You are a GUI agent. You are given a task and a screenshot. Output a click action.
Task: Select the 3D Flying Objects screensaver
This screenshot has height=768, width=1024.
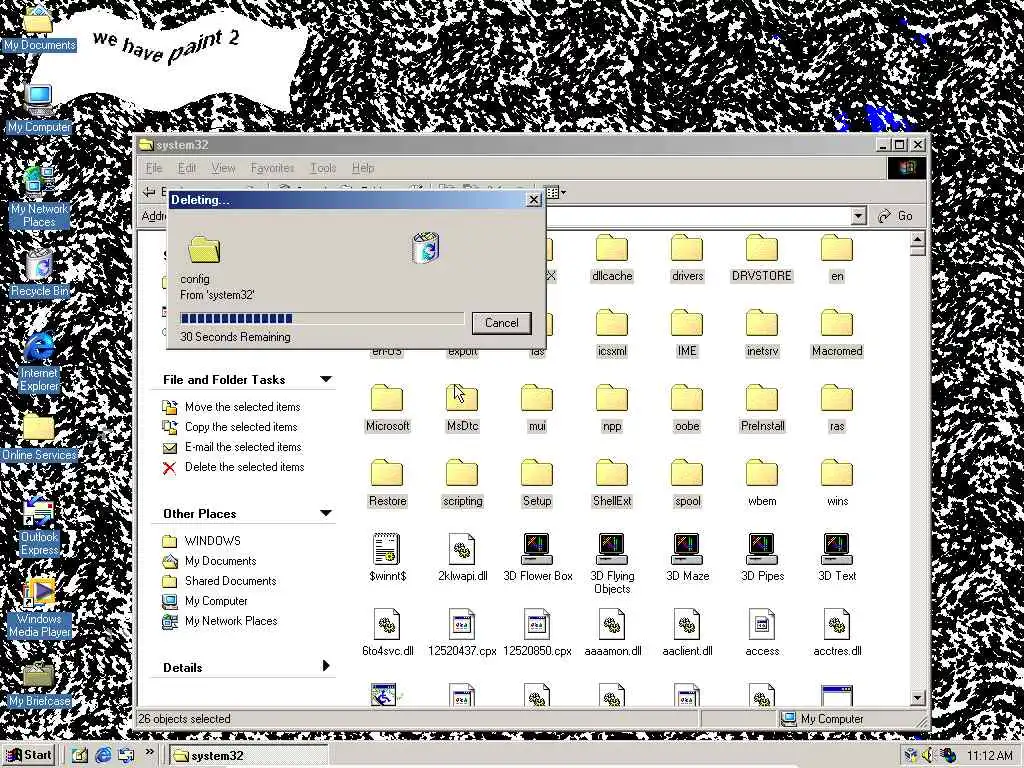612,564
